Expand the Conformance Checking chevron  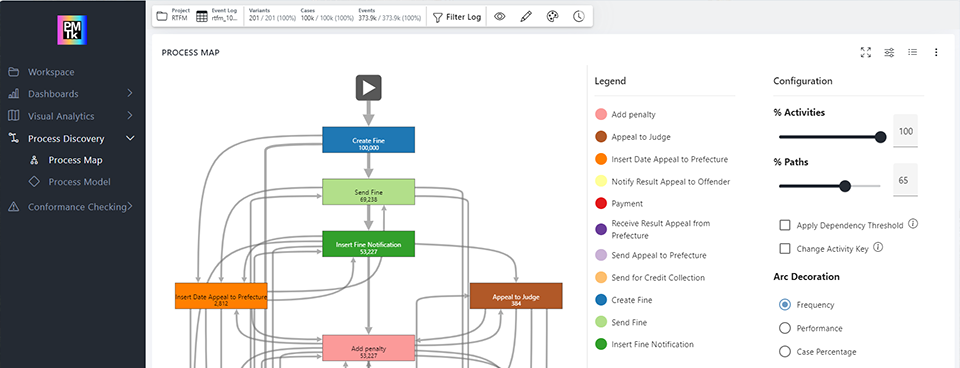coord(130,207)
